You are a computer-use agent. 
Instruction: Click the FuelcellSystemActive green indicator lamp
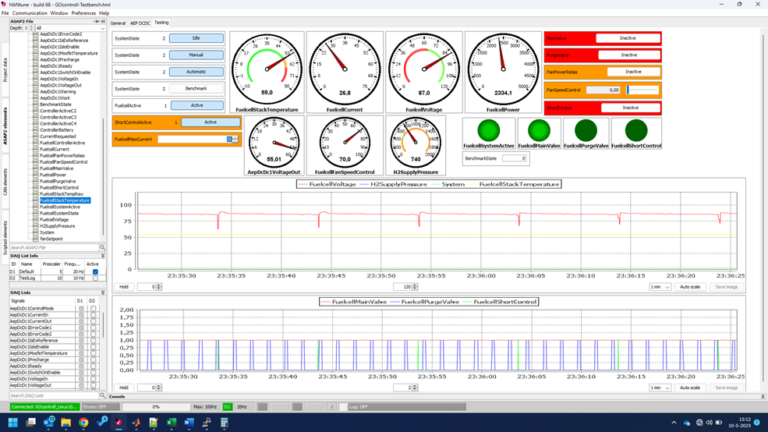point(488,130)
